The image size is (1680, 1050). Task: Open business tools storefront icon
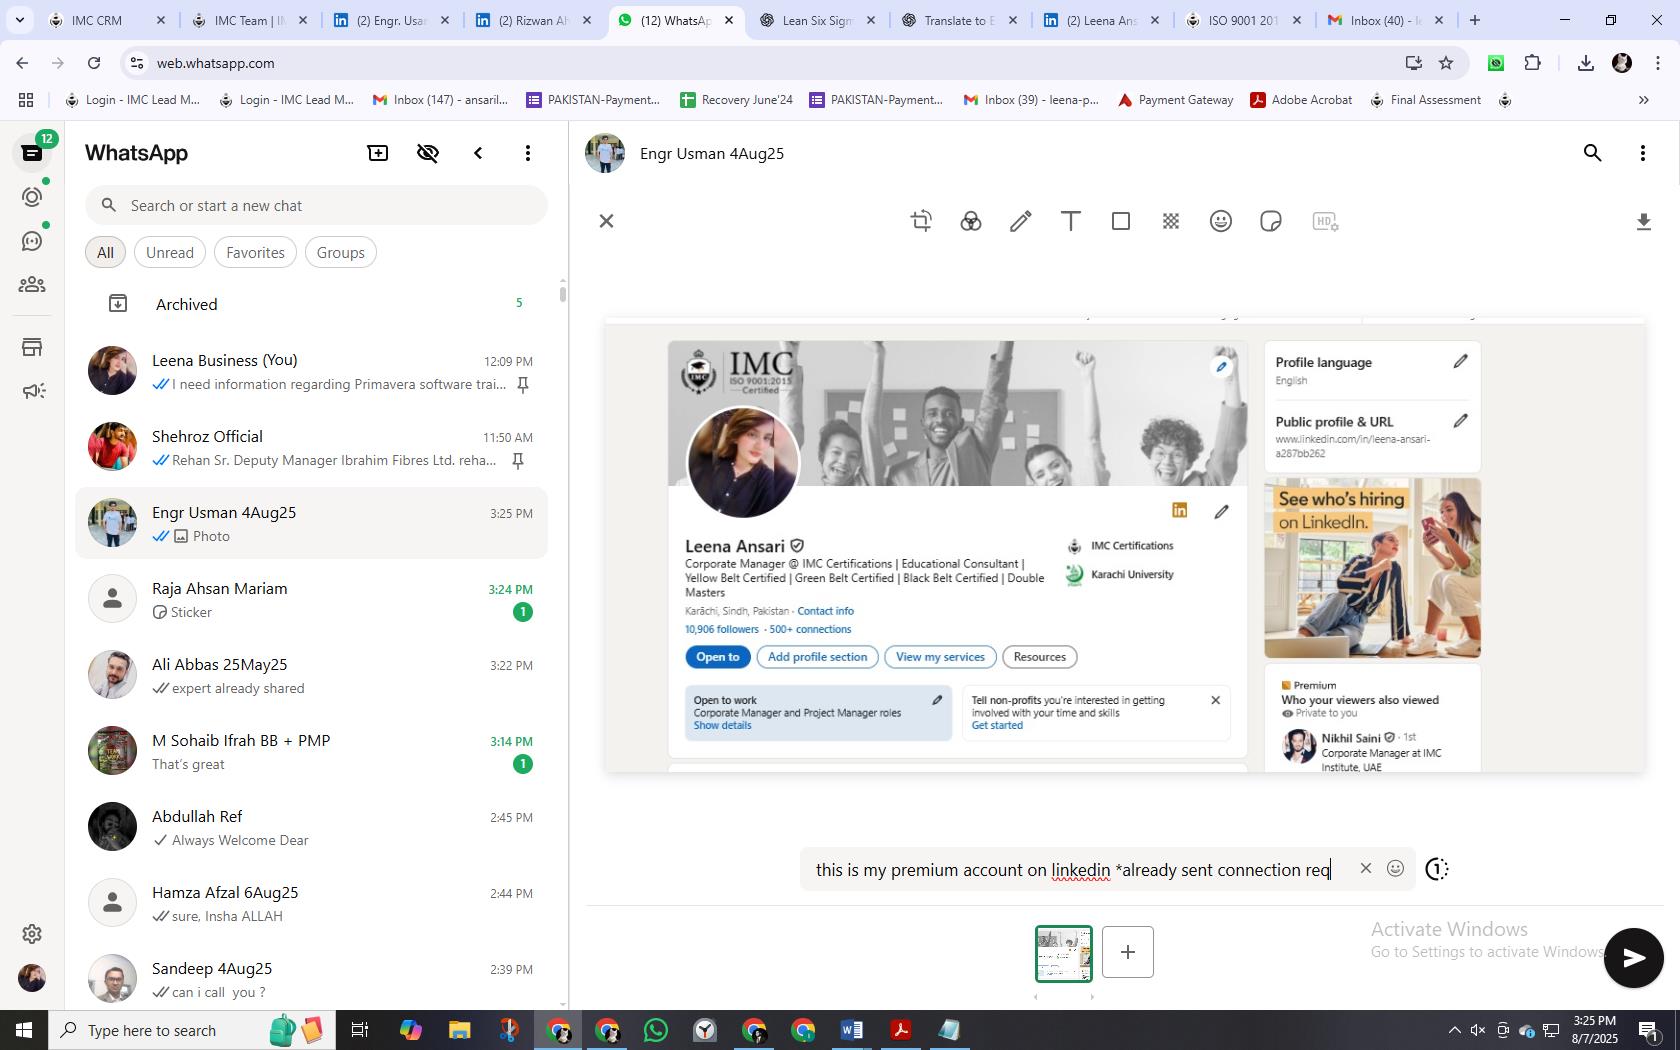point(32,347)
